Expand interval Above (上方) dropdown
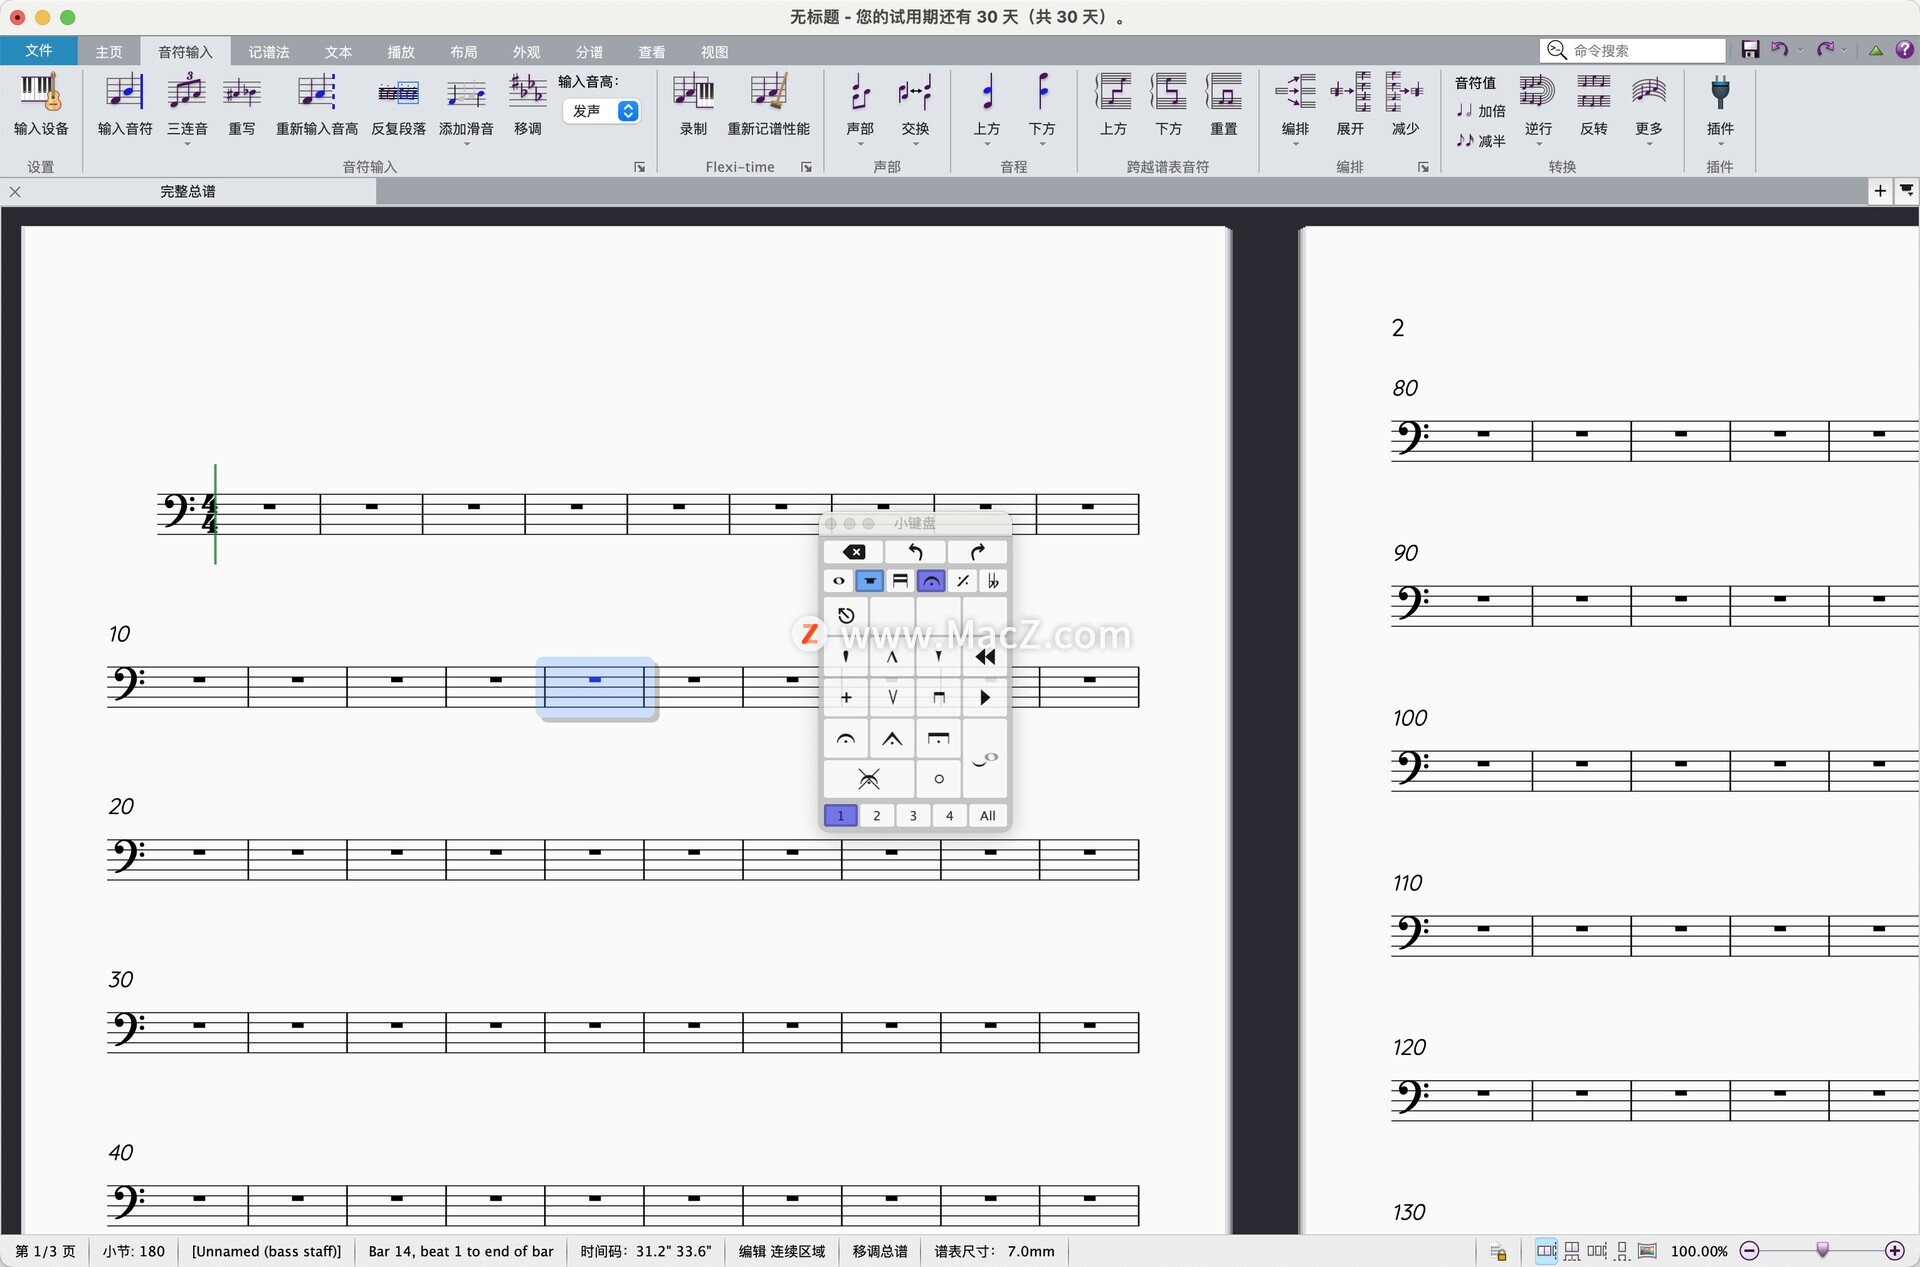The image size is (1920, 1267). [x=986, y=144]
